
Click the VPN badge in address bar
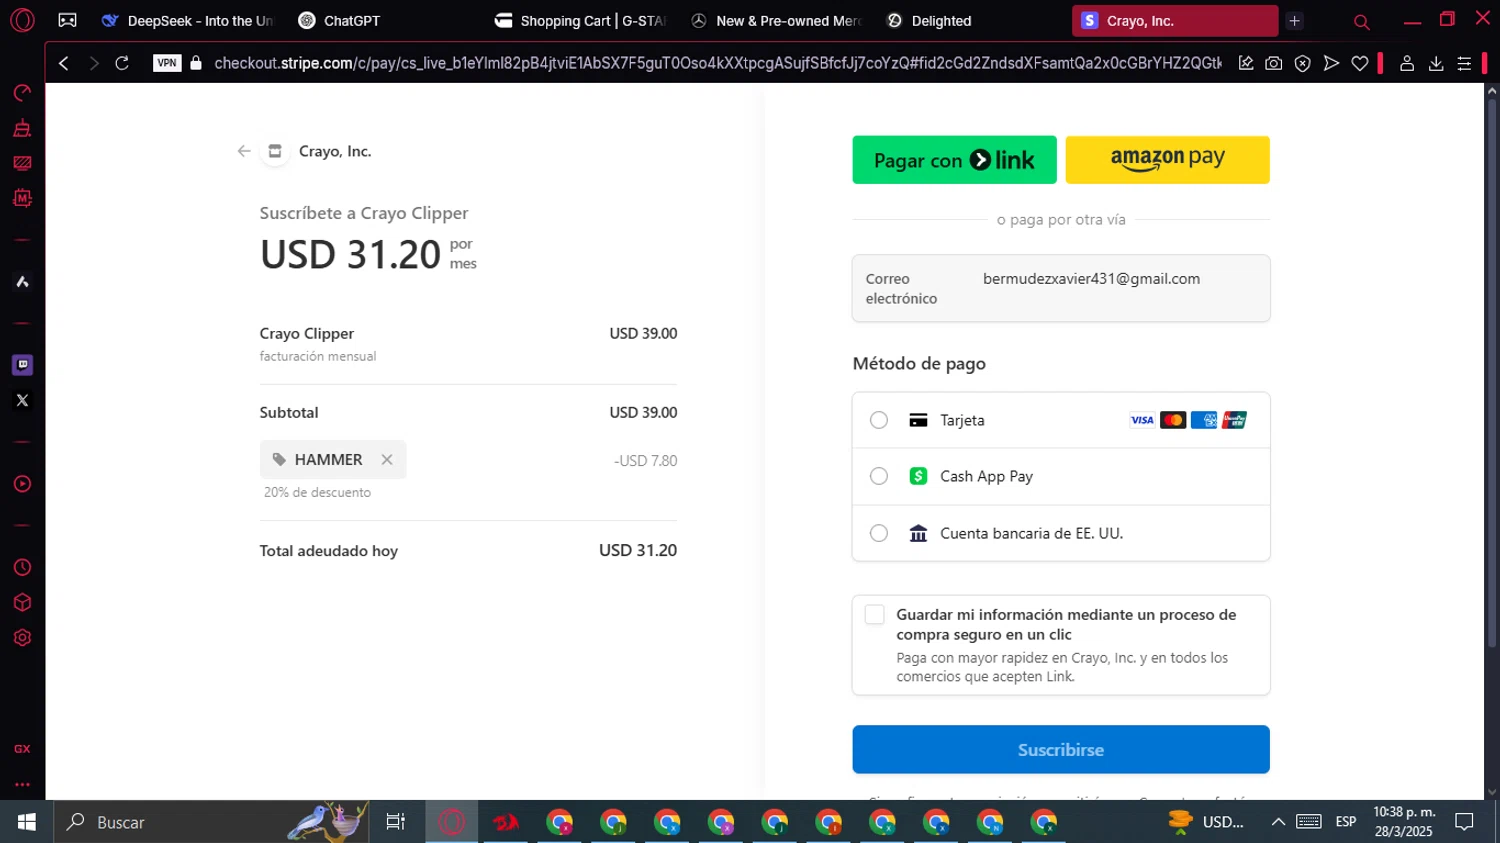(167, 63)
